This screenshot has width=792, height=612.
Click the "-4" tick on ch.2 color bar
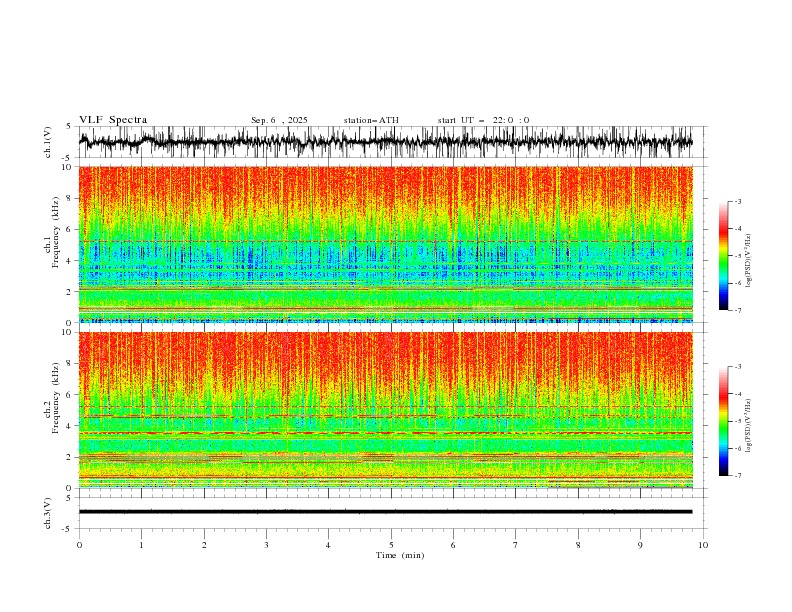point(738,394)
